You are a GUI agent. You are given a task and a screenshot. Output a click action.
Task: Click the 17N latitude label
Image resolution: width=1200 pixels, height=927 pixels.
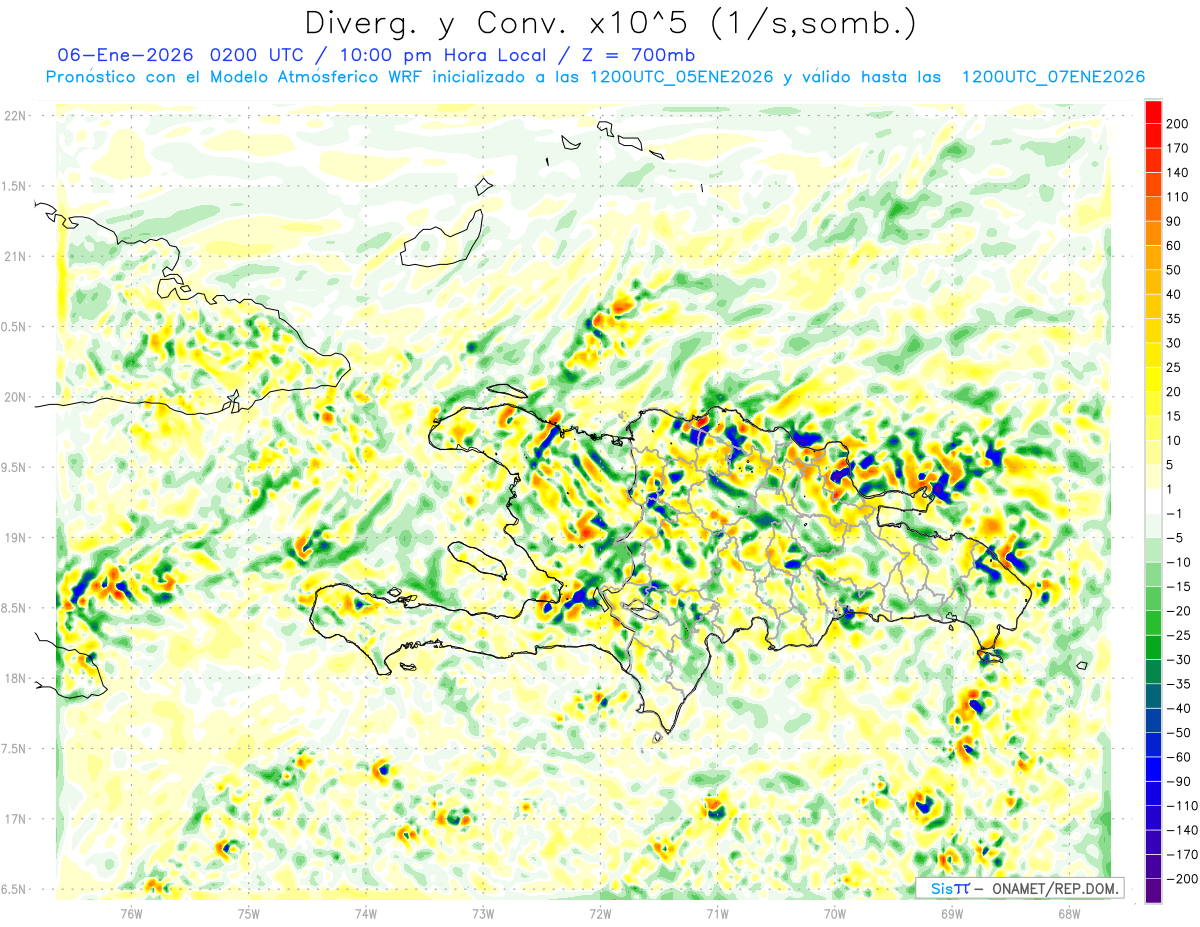(x=15, y=819)
